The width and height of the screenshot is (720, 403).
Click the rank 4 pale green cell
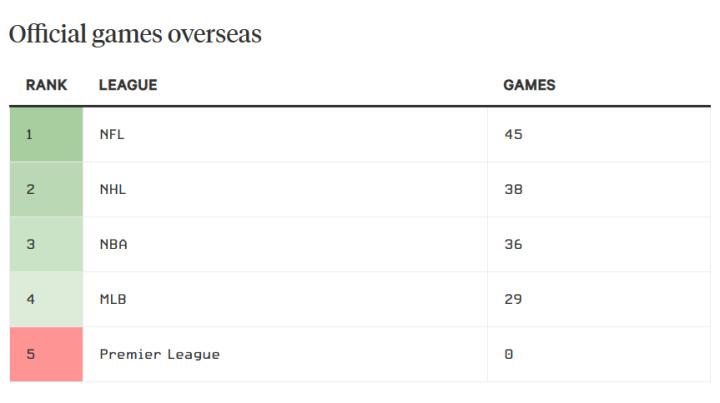click(46, 299)
